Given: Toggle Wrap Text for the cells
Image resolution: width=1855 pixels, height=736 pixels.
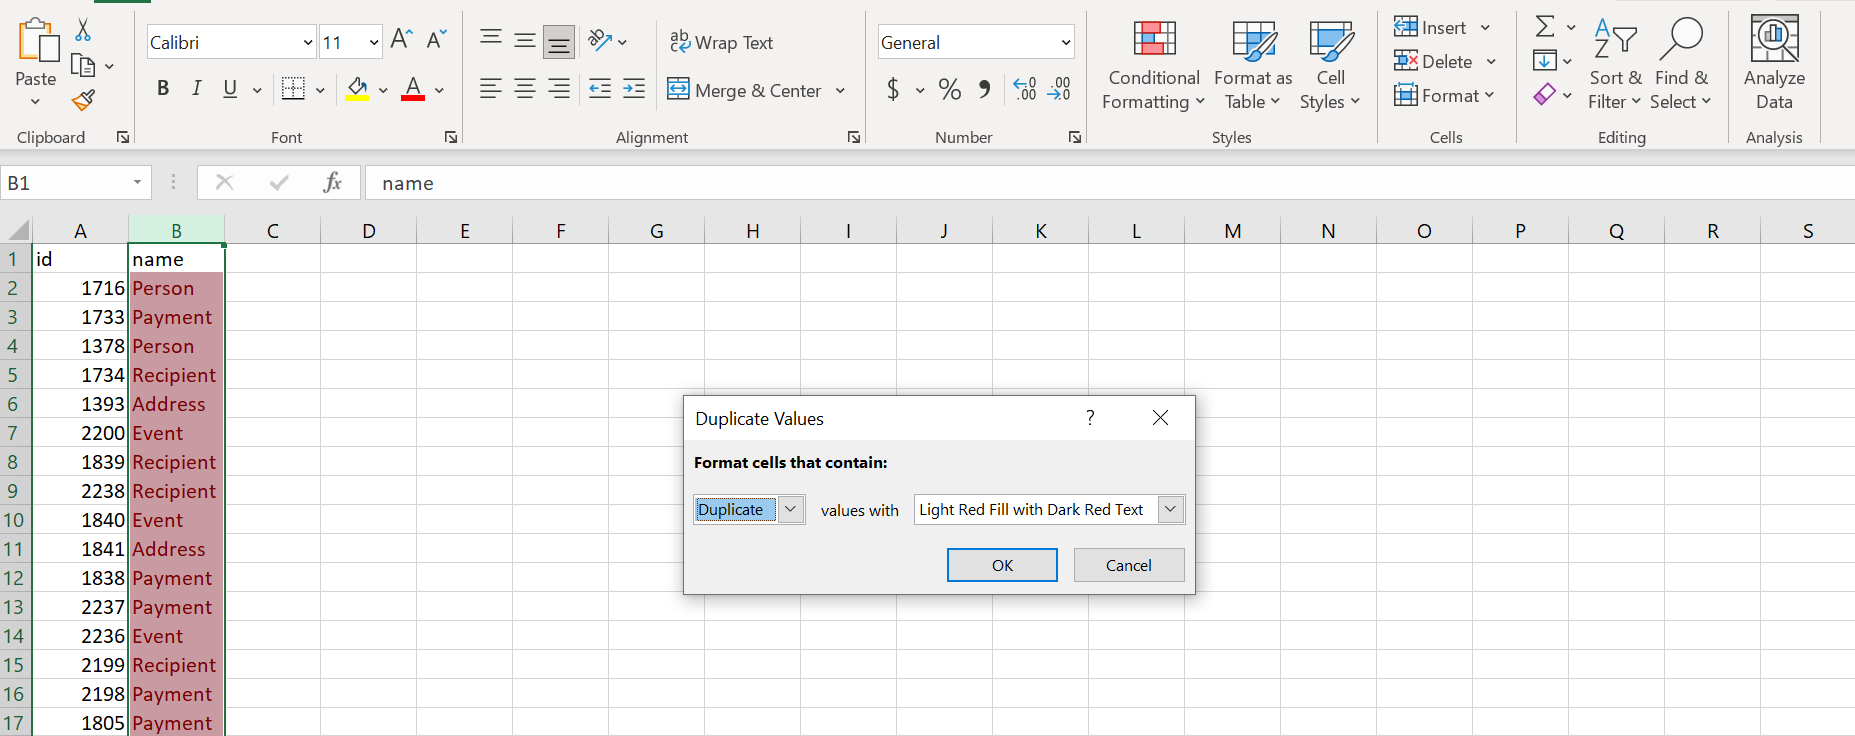Looking at the screenshot, I should click(722, 42).
